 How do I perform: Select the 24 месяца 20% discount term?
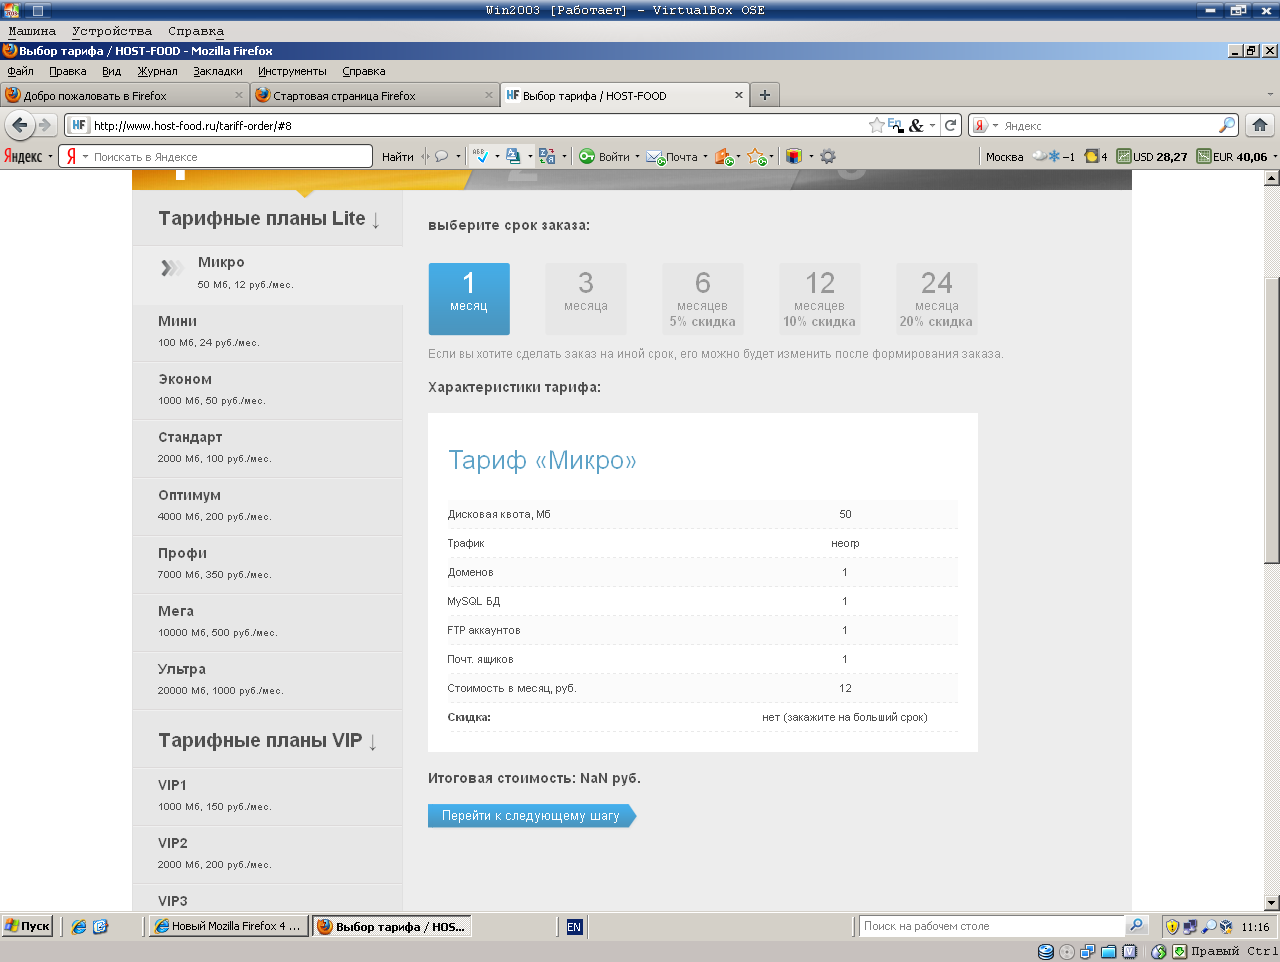937,299
